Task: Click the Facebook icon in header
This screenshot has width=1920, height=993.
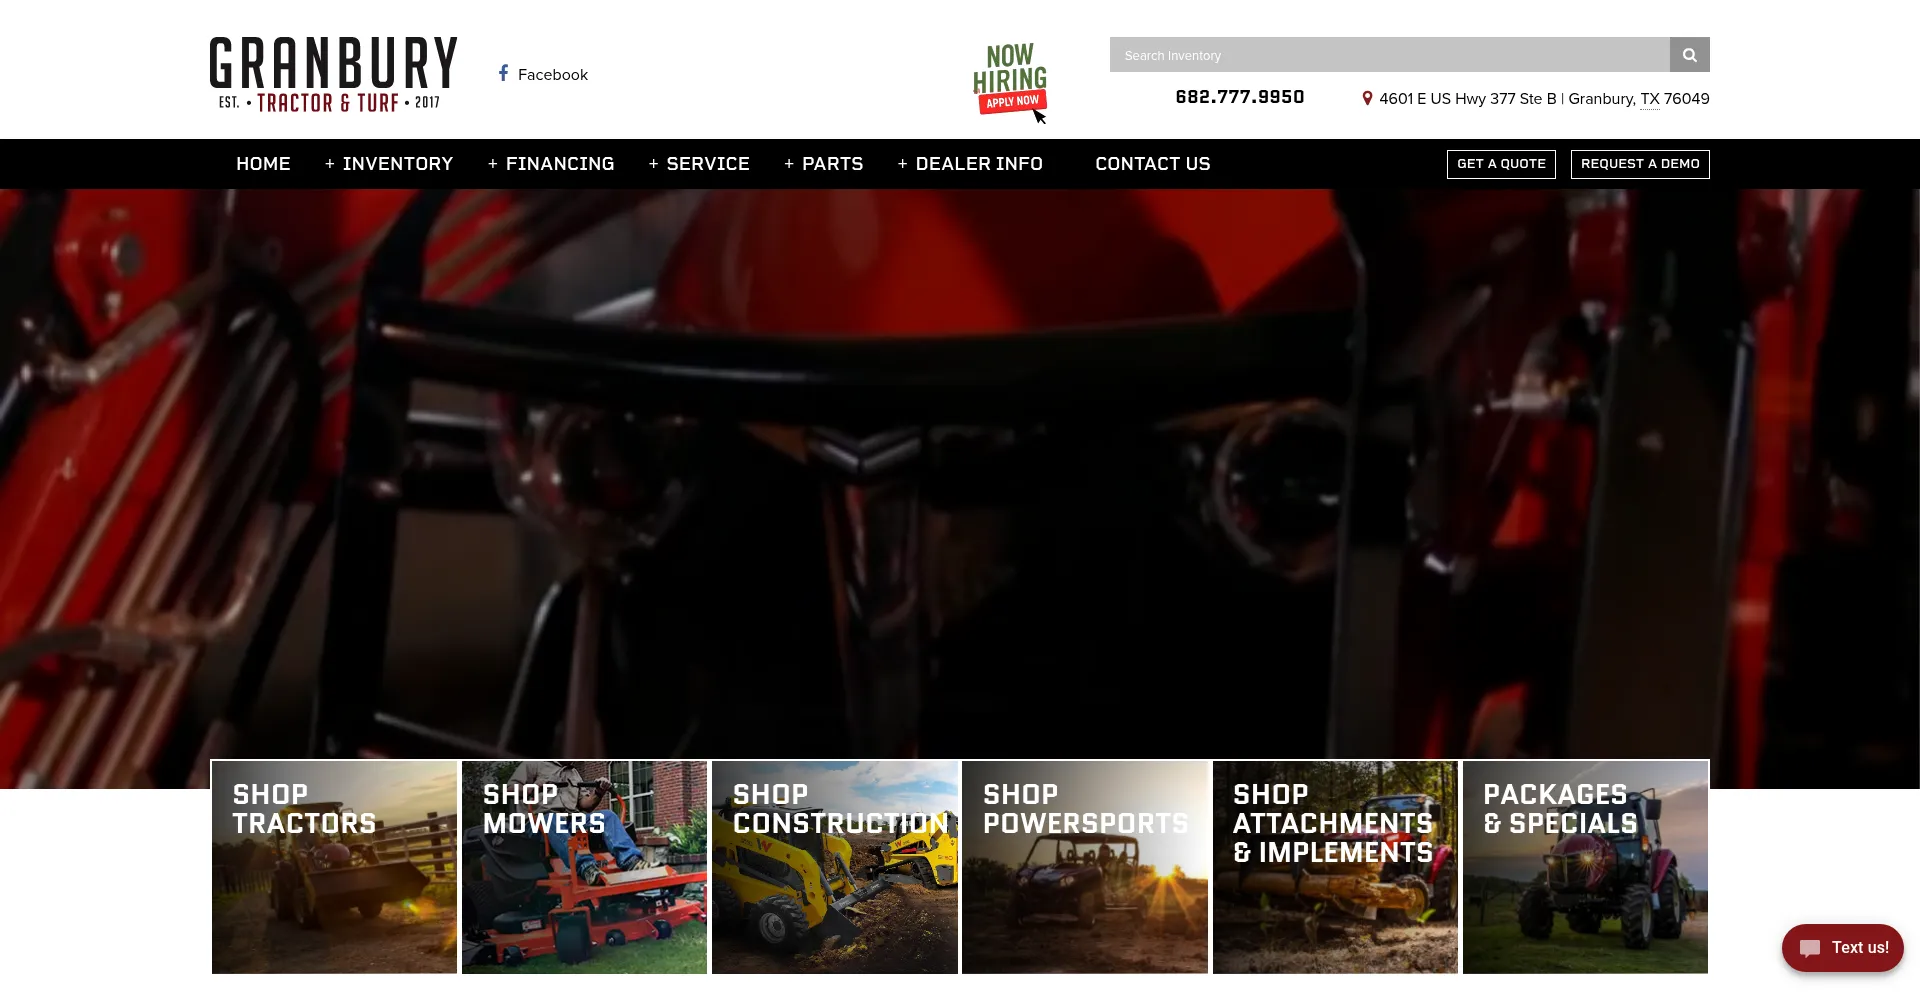Action: click(x=504, y=73)
